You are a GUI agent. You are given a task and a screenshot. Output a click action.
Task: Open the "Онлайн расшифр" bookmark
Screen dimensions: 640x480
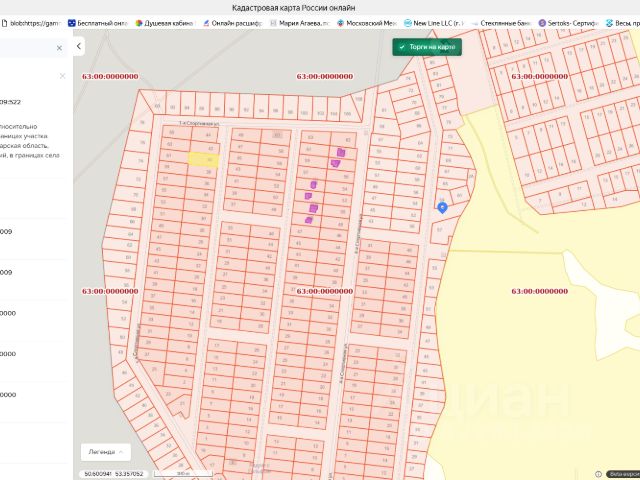(233, 23)
